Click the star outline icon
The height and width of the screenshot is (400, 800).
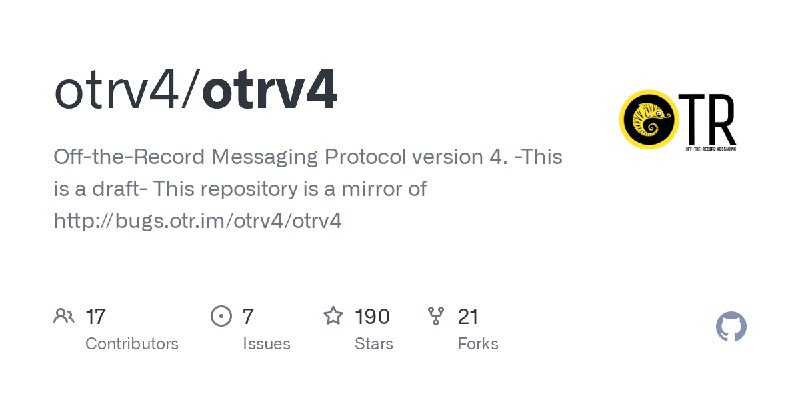(333, 316)
